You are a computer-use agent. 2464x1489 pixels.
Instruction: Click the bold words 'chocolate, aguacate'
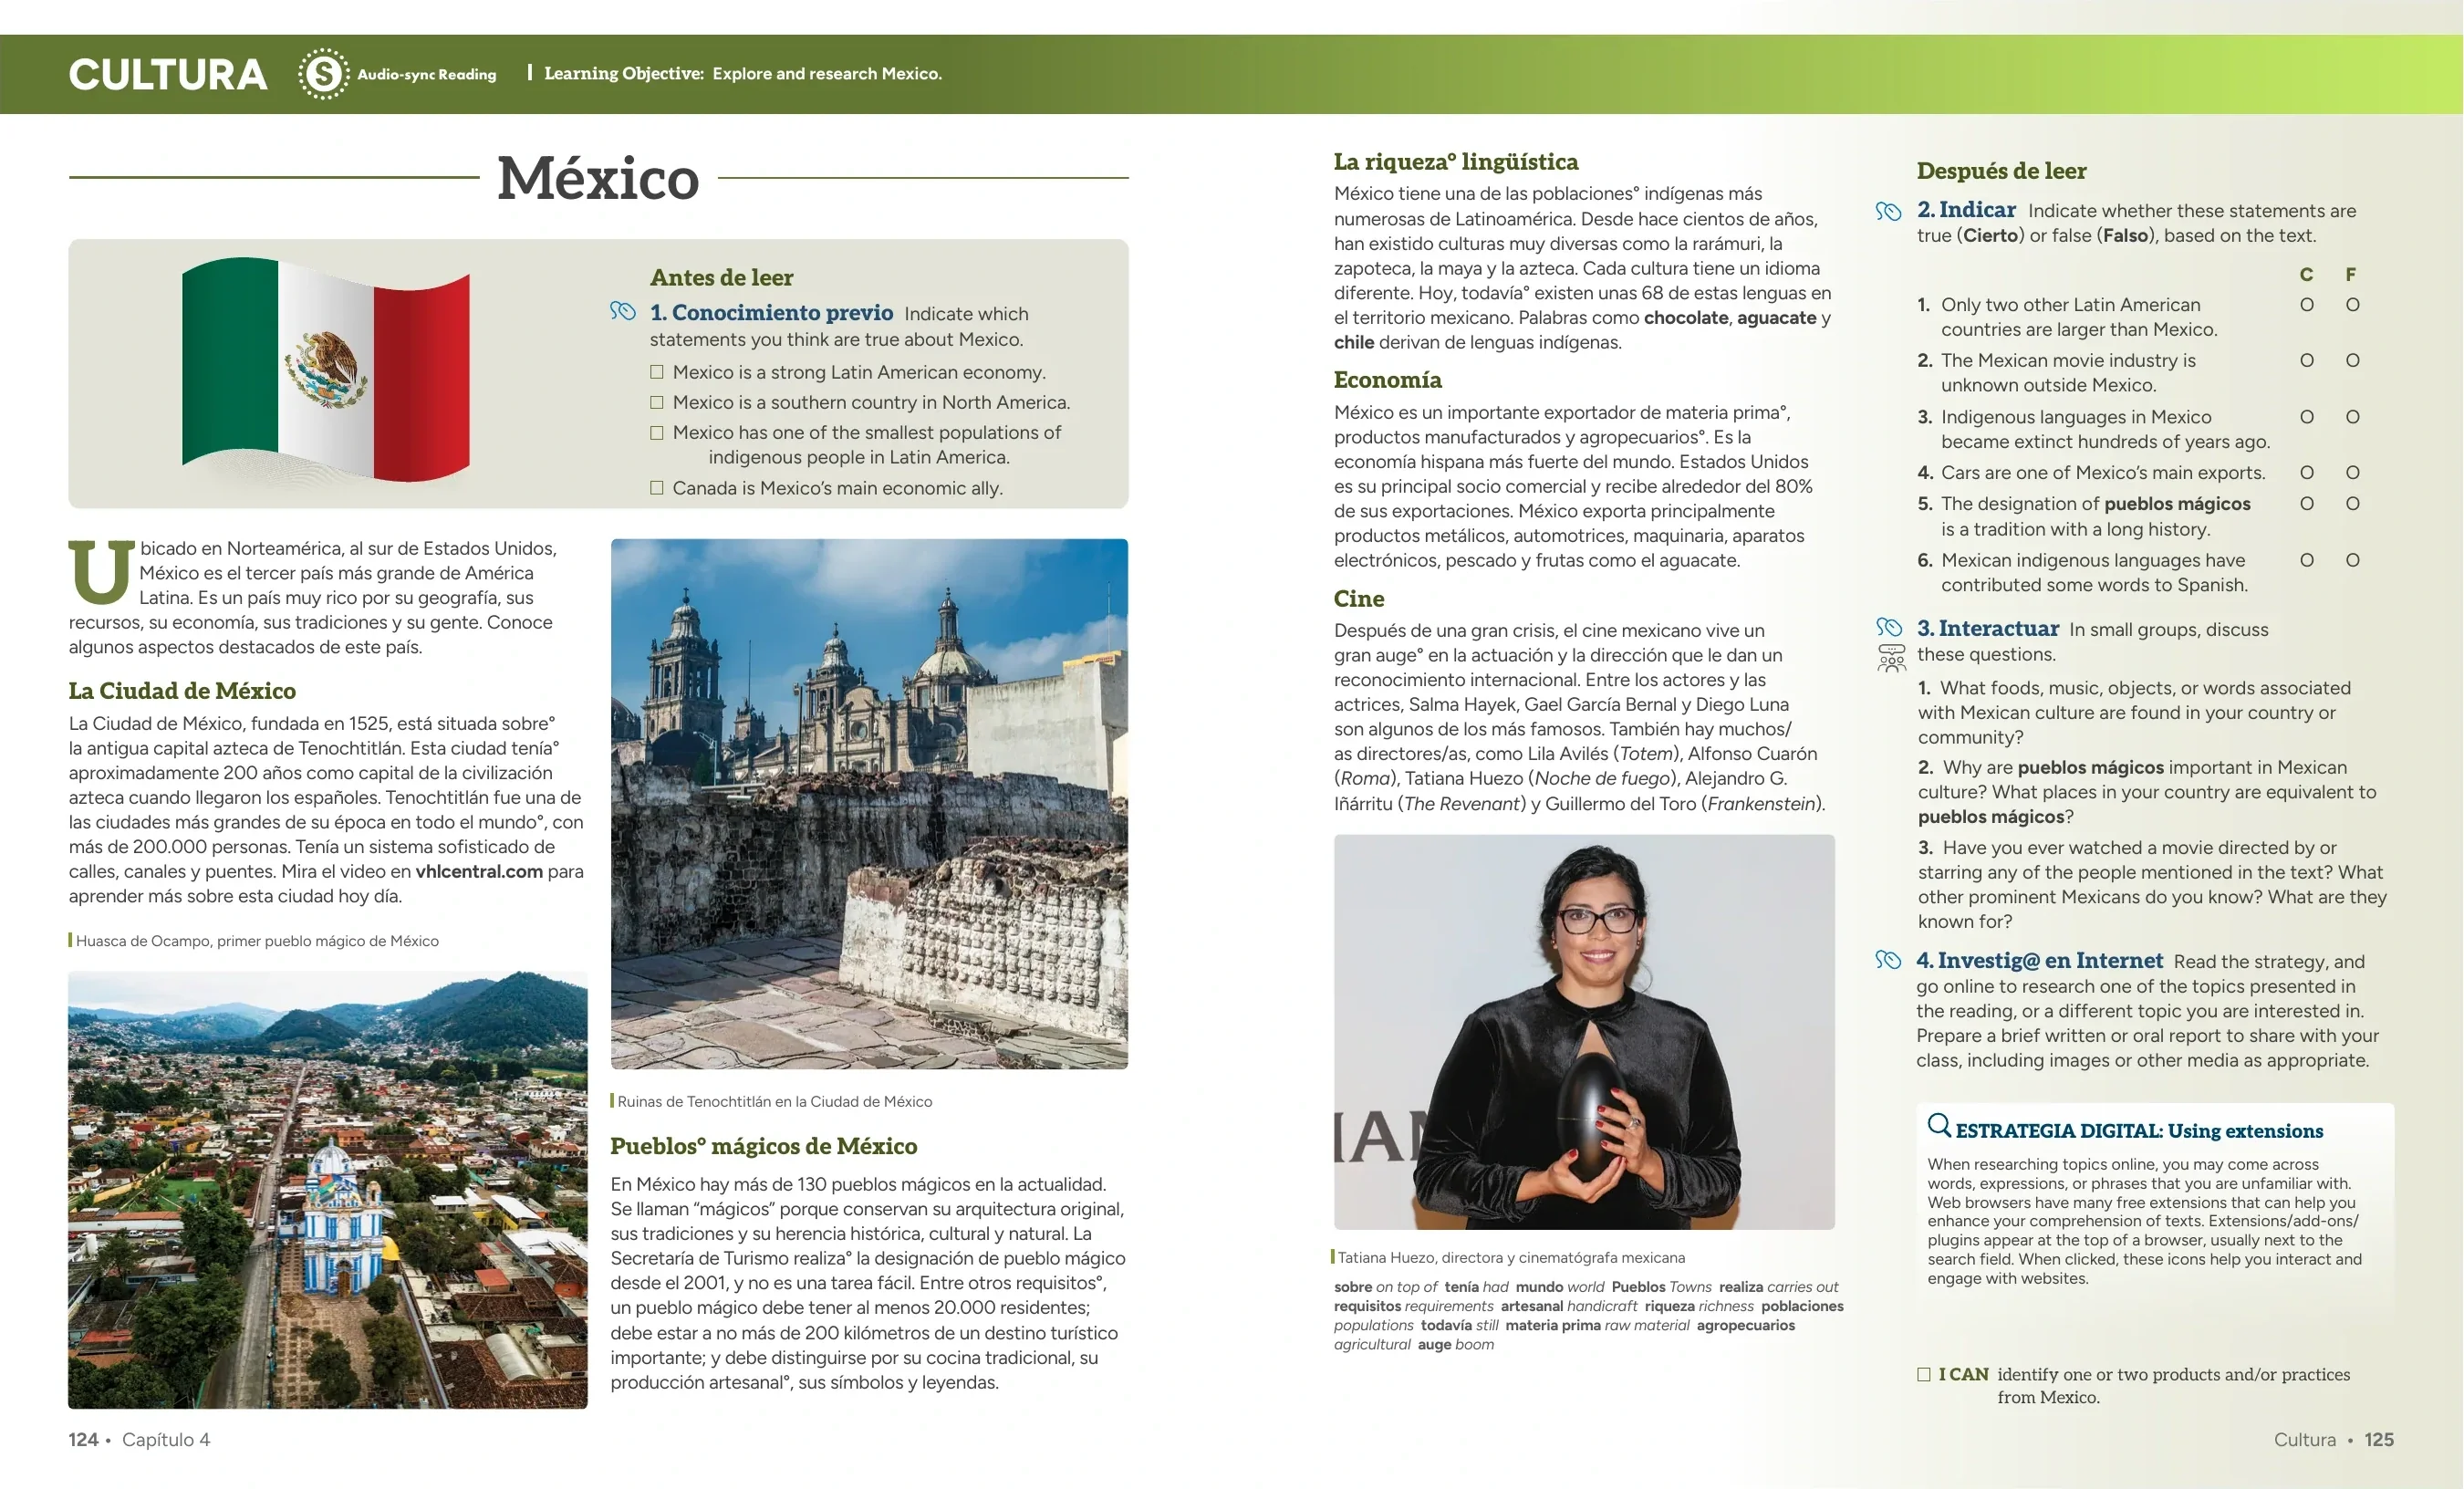point(1730,318)
